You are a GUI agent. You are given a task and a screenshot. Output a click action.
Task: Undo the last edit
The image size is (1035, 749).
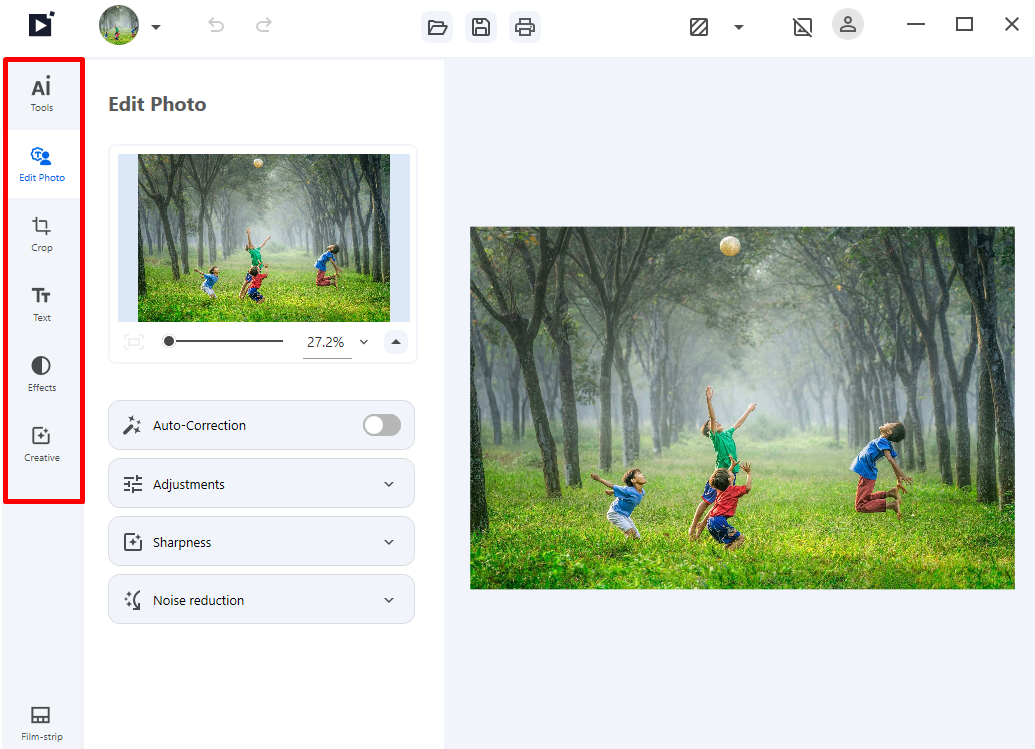[x=216, y=25]
